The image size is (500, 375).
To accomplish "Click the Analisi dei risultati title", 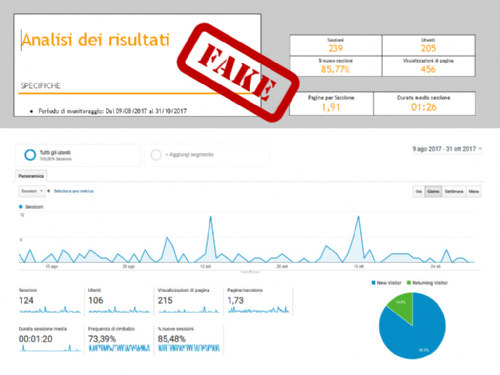I will point(96,40).
